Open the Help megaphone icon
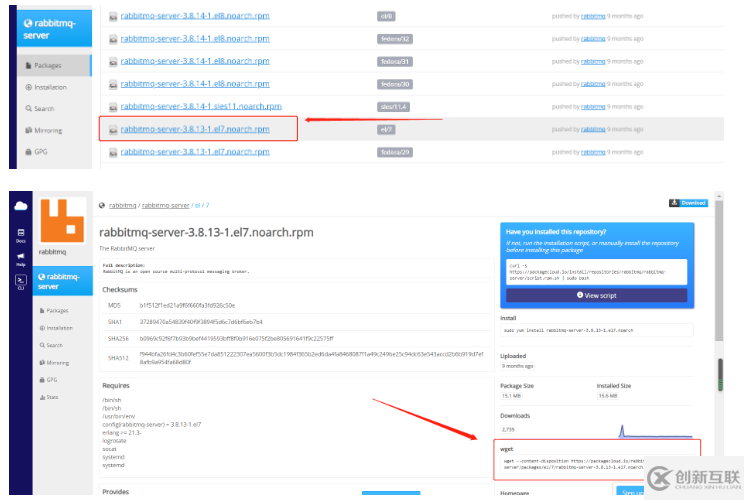This screenshot has width=744, height=500. [x=21, y=259]
